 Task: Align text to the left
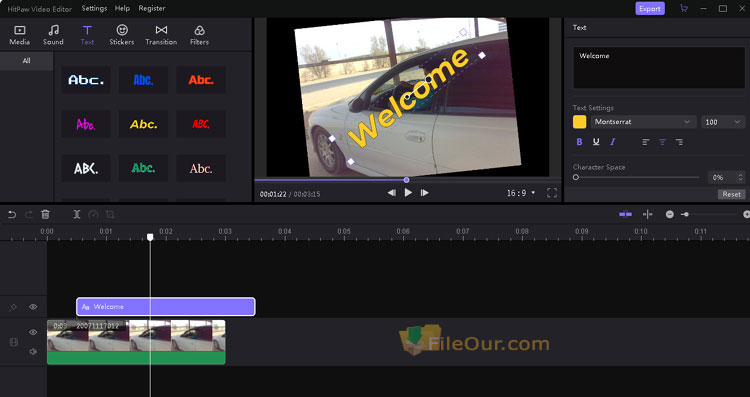pos(646,142)
